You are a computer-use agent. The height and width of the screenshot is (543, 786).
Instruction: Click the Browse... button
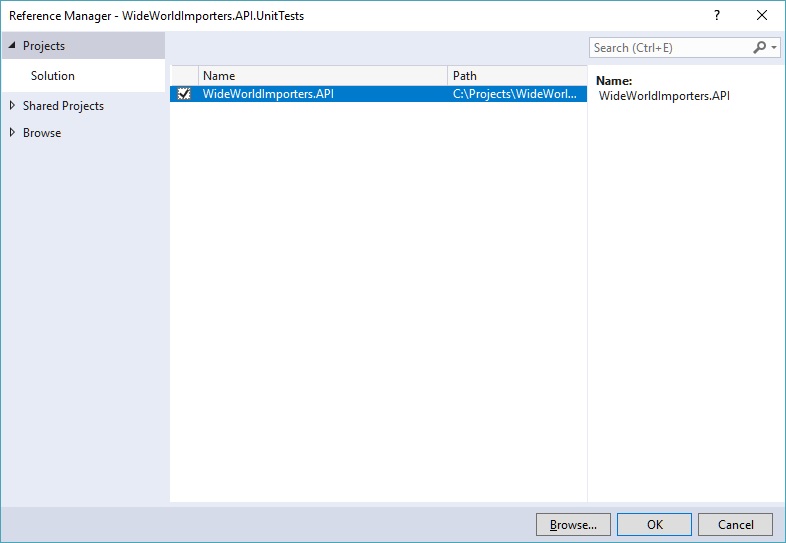(573, 524)
